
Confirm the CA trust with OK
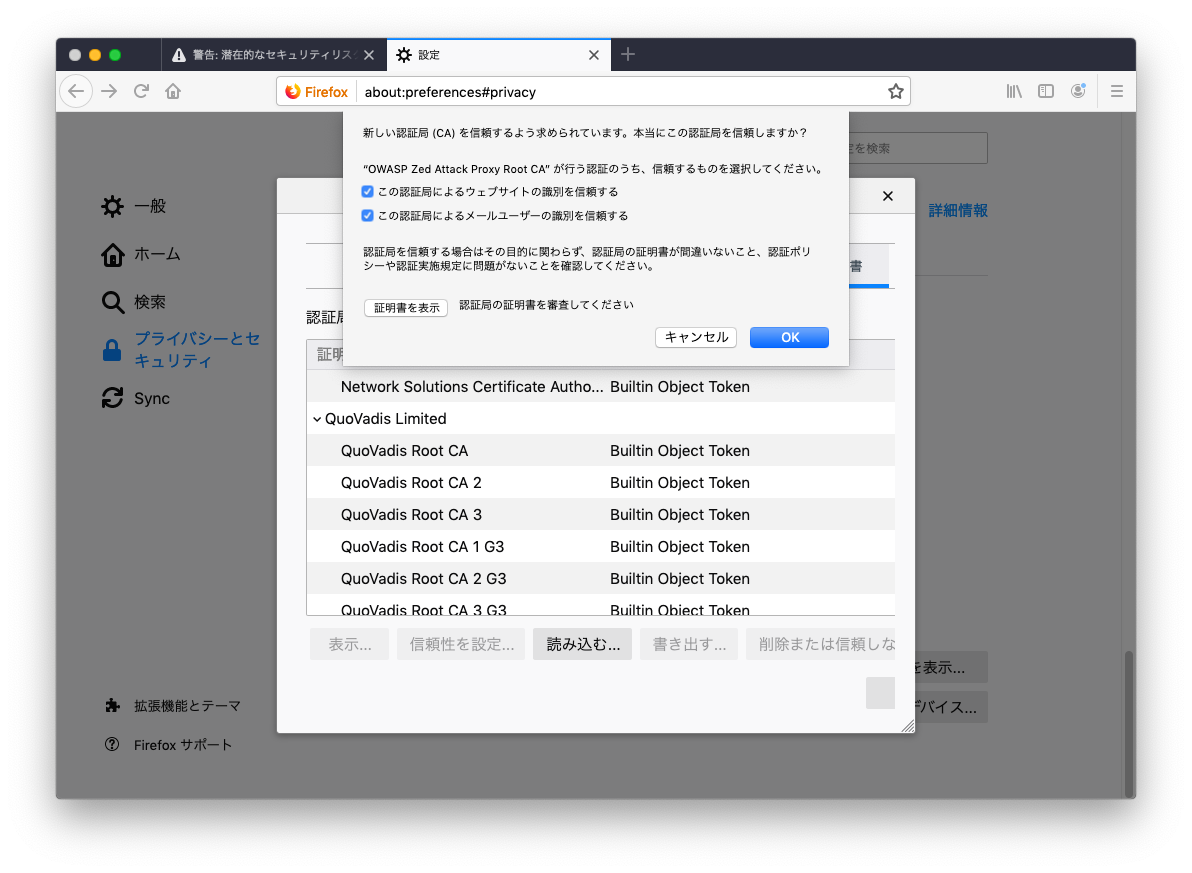(x=789, y=338)
